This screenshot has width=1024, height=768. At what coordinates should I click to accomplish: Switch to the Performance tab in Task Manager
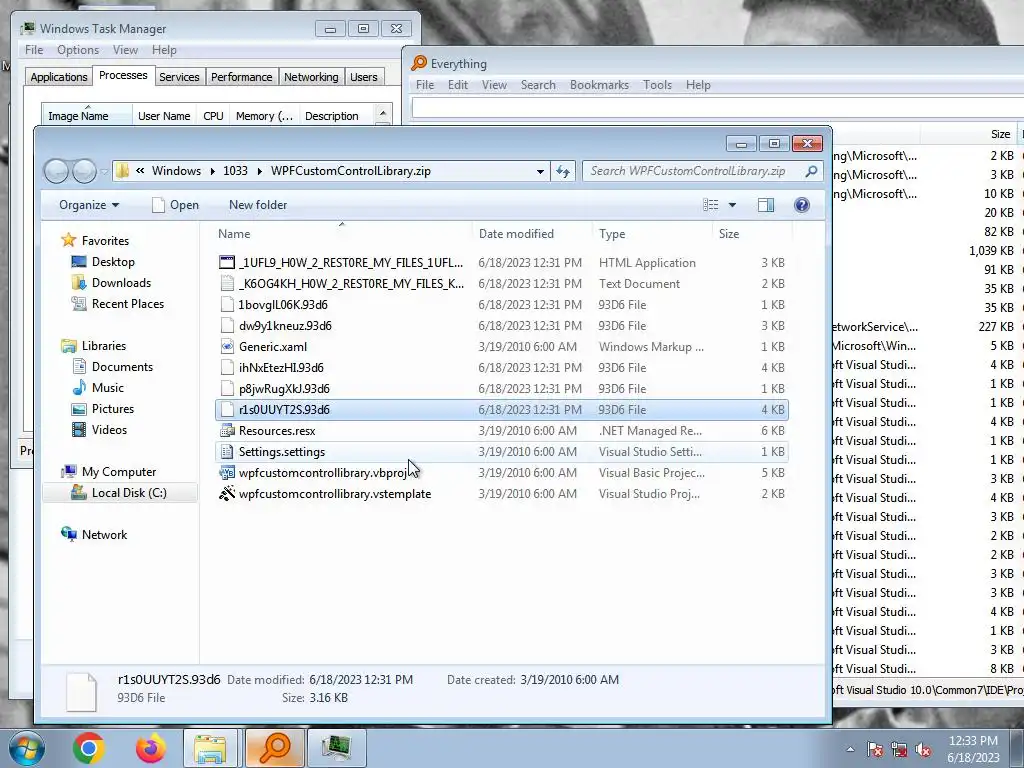(242, 77)
